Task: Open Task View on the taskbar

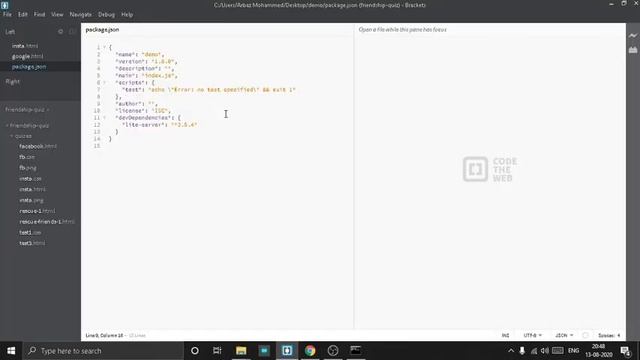Action: pyautogui.click(x=217, y=351)
